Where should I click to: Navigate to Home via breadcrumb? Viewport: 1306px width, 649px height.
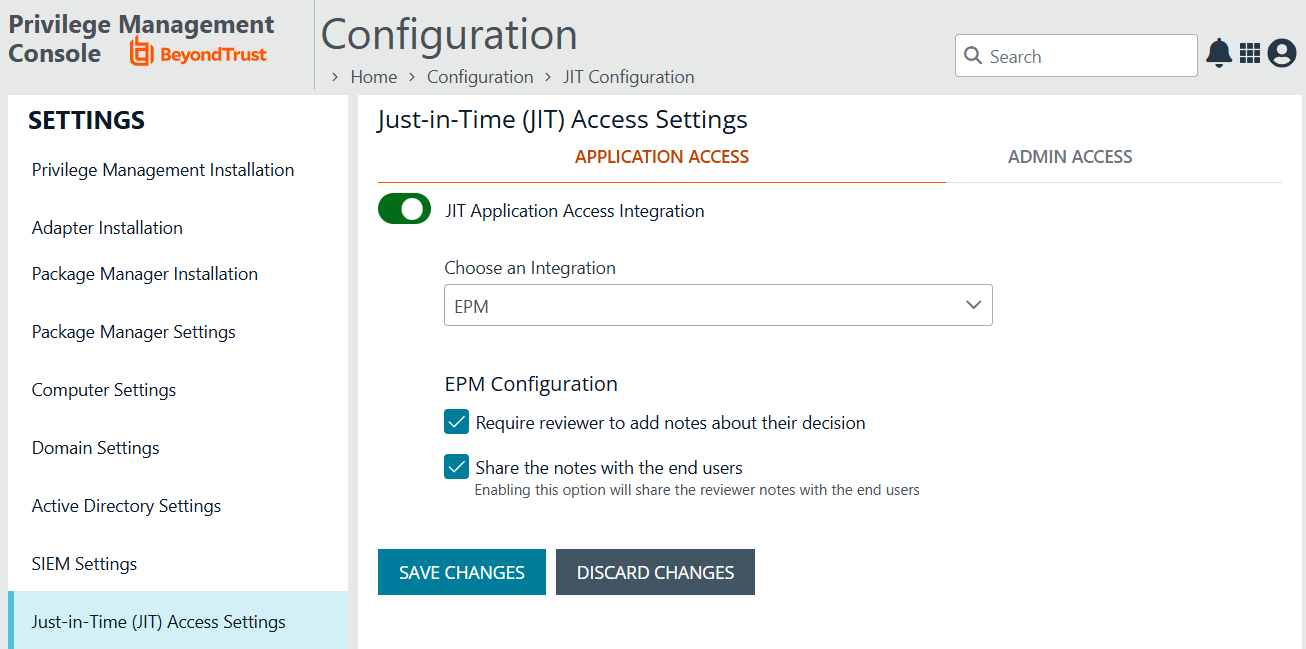coord(373,76)
